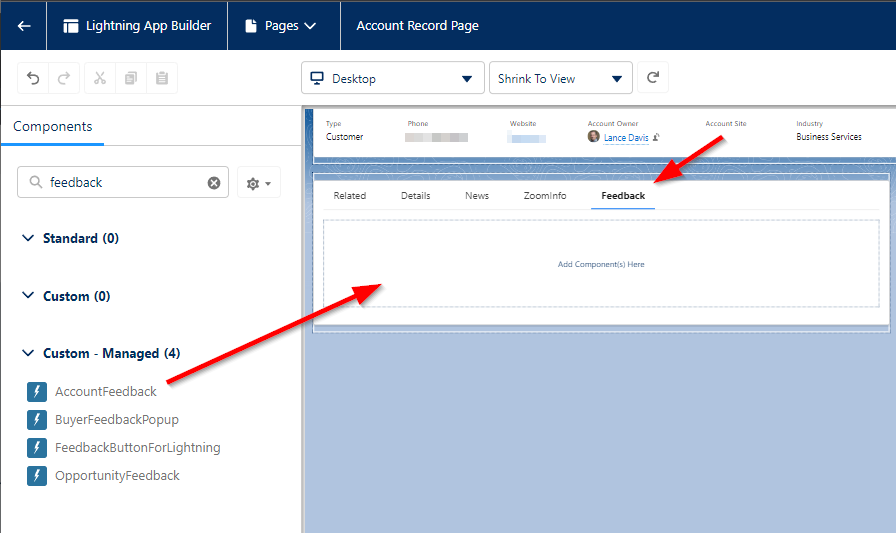The image size is (896, 533).
Task: Switch to the Components tab
Action: pyautogui.click(x=53, y=126)
